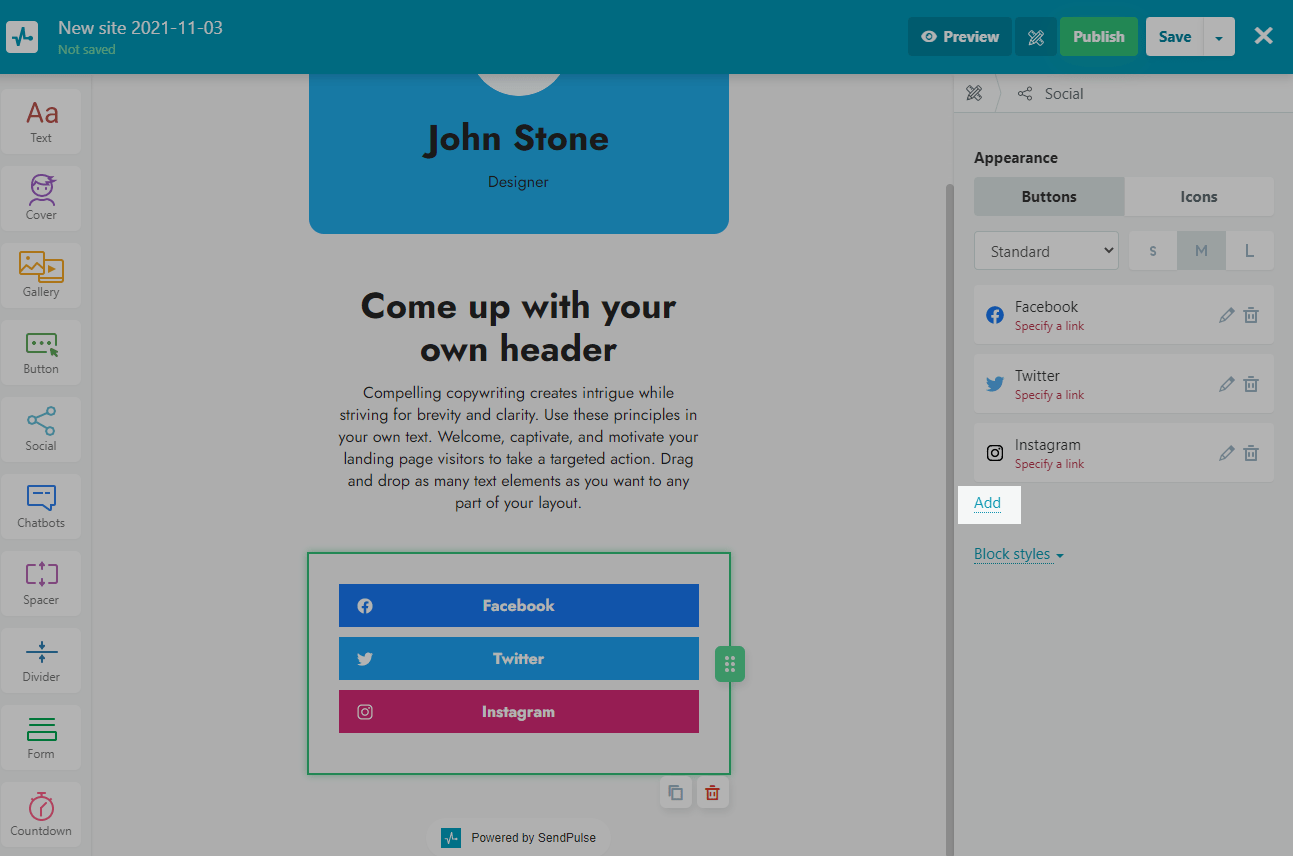This screenshot has height=856, width=1293.
Task: Expand the Block styles section
Action: (x=1018, y=554)
